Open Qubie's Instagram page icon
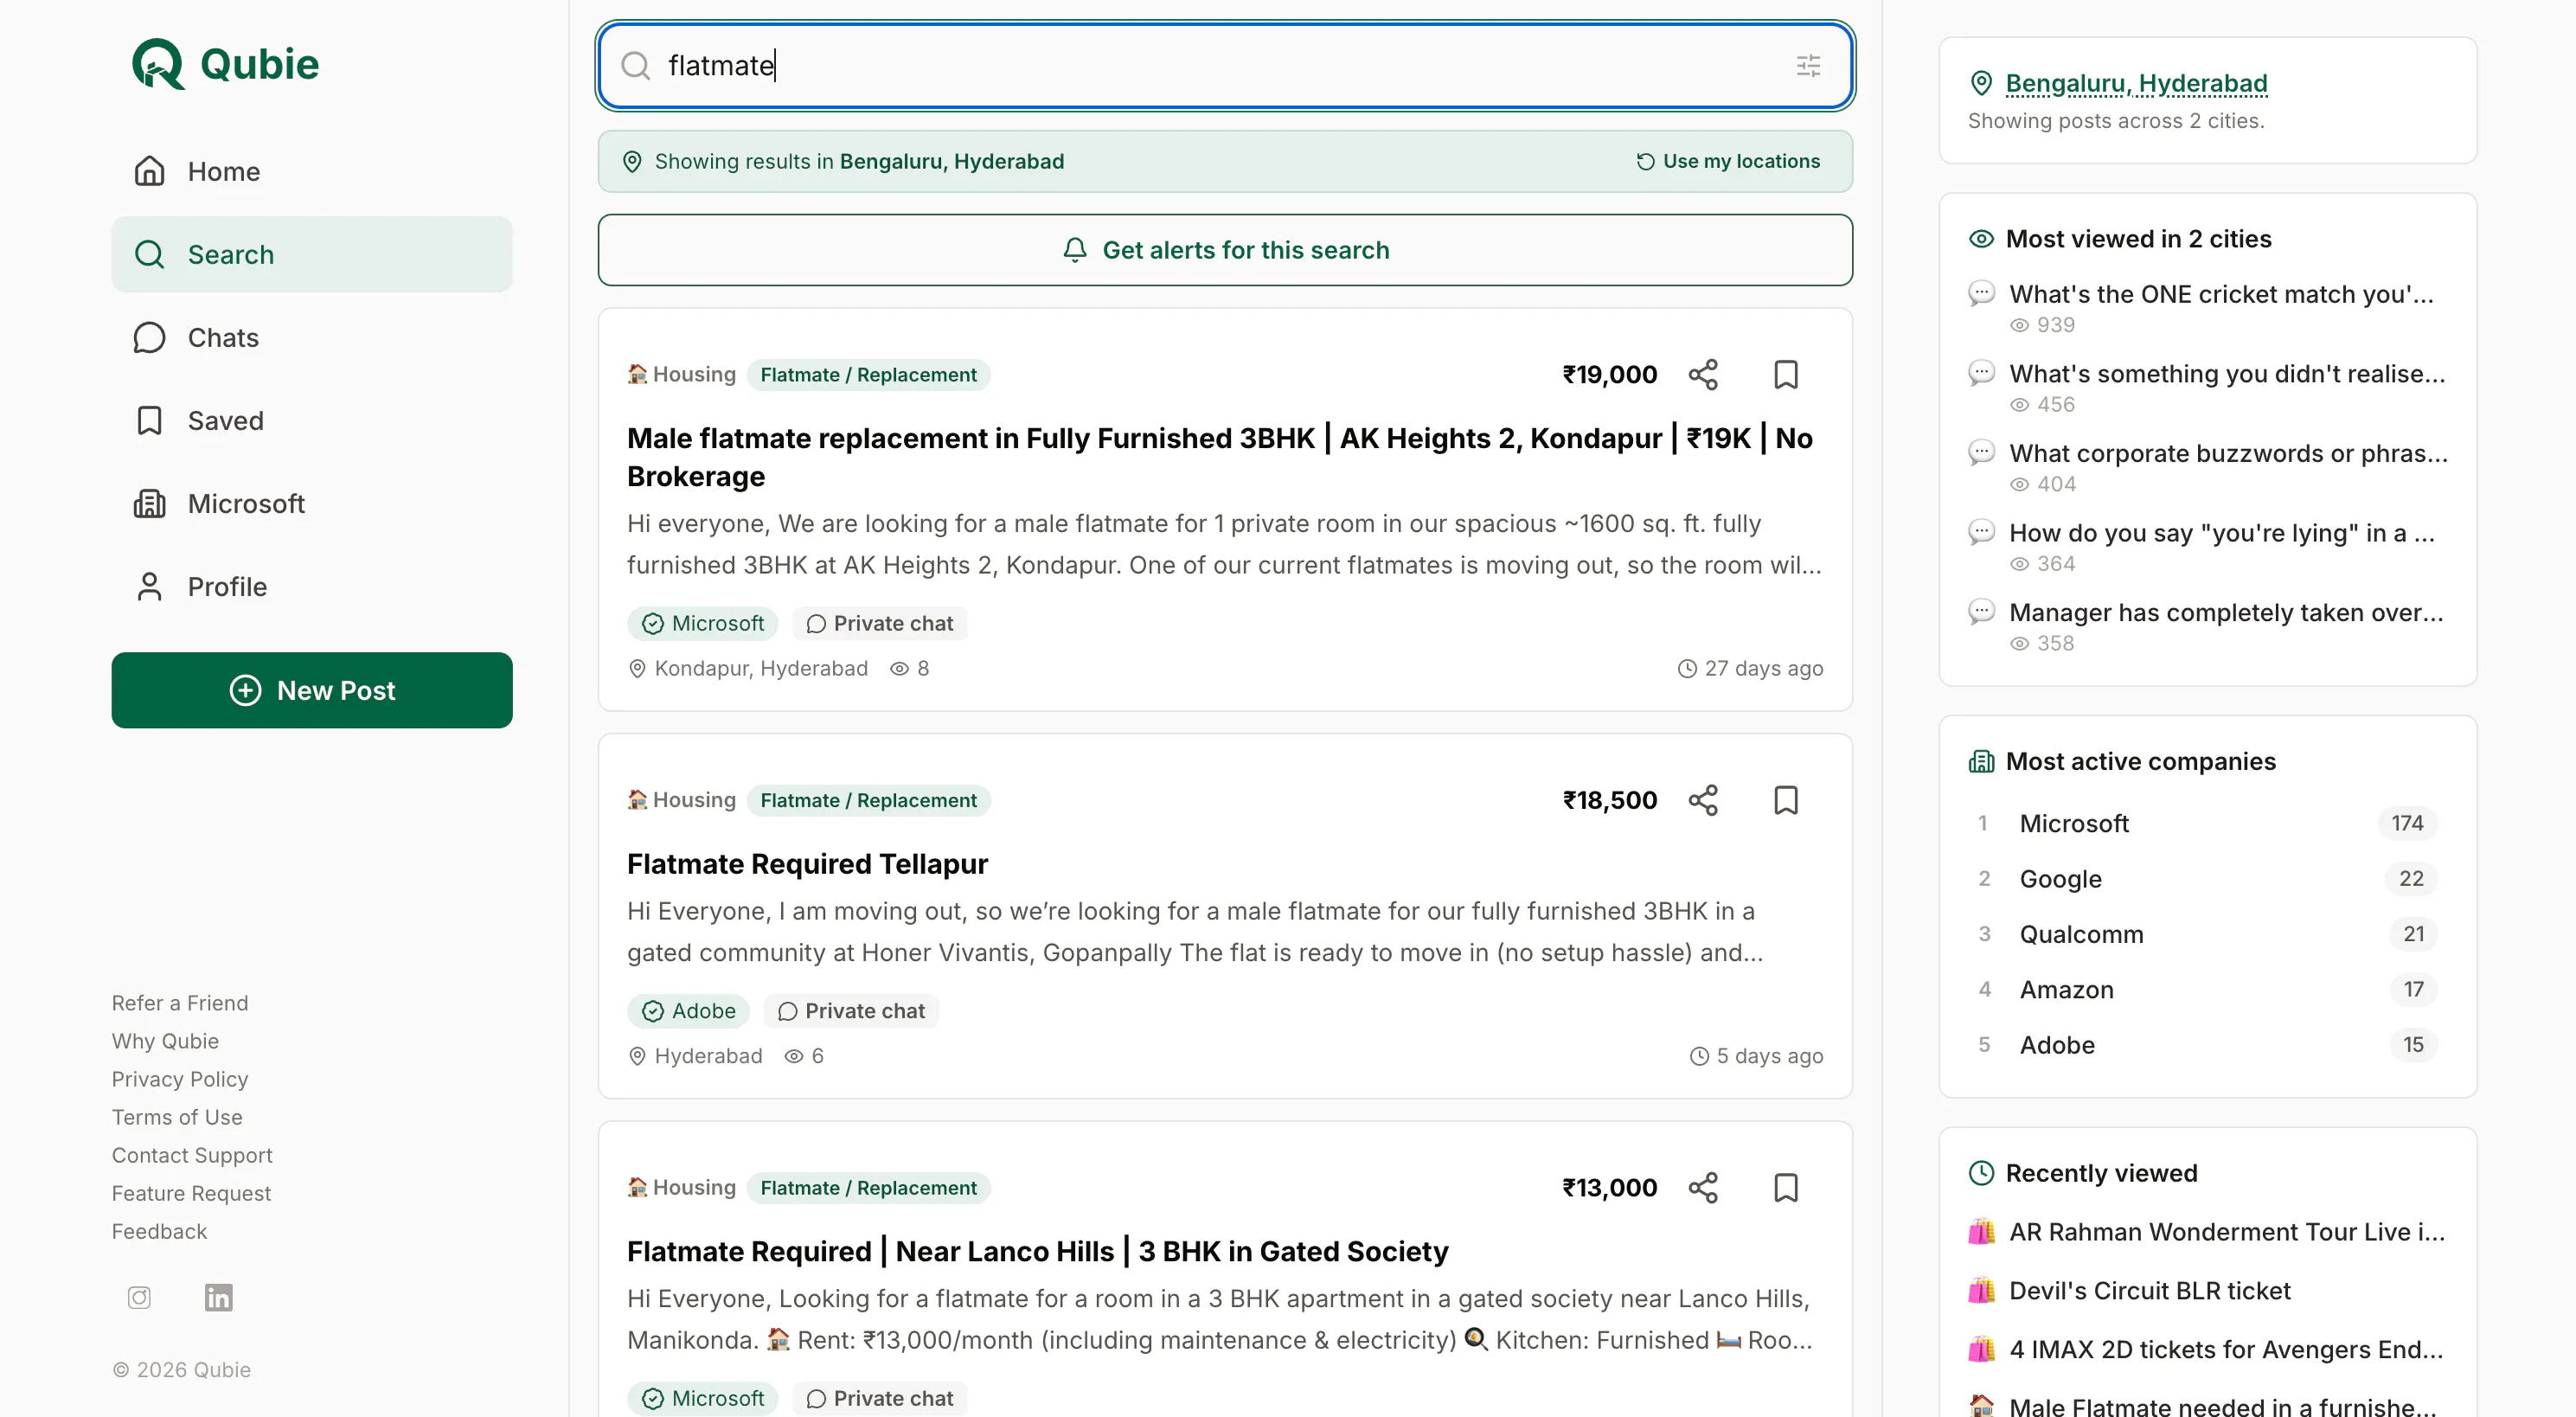The width and height of the screenshot is (2576, 1417). 139,1297
